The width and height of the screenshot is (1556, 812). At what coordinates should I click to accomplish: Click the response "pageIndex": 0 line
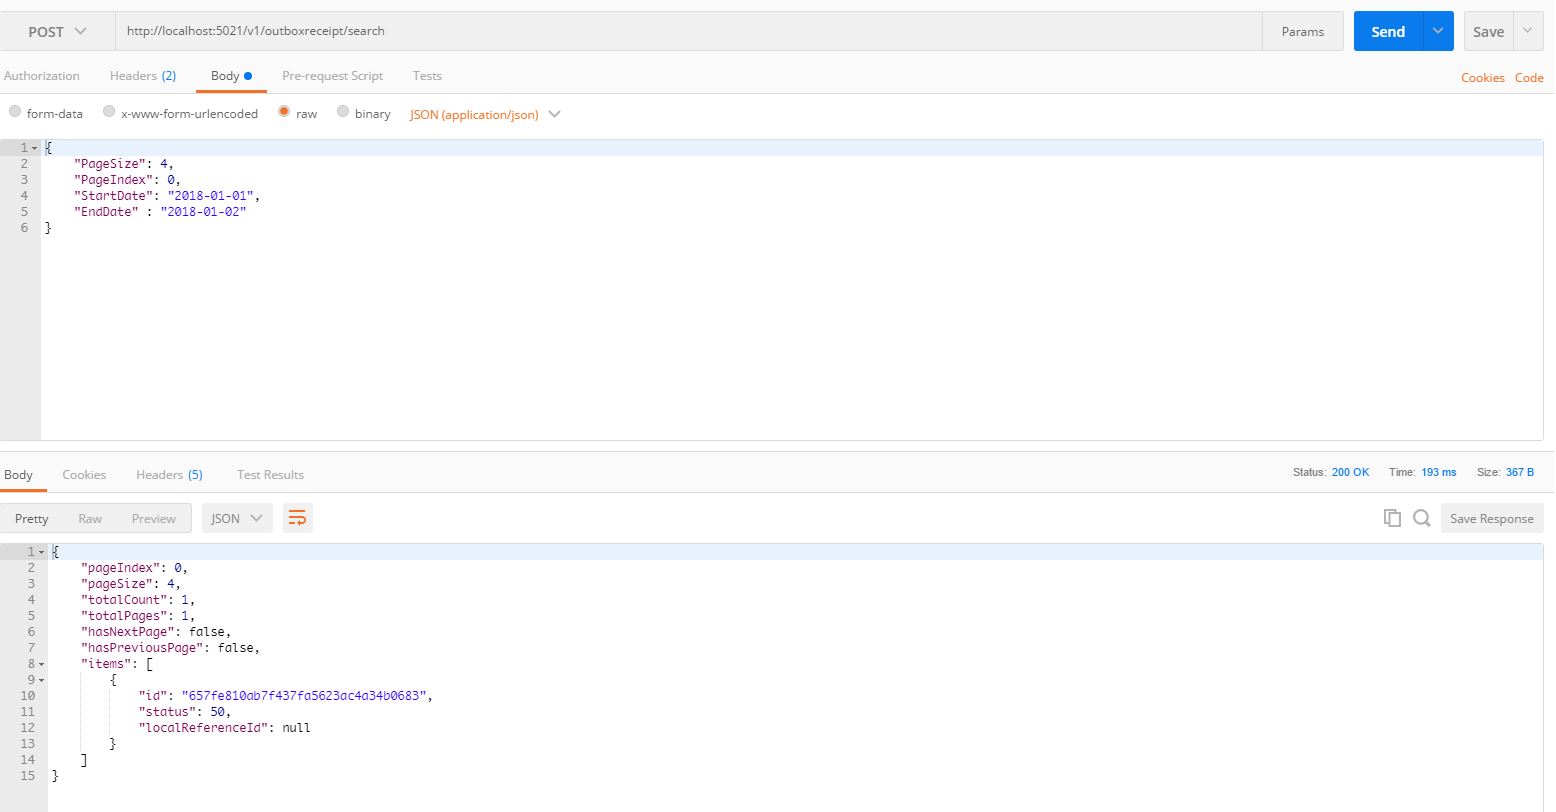(x=134, y=568)
